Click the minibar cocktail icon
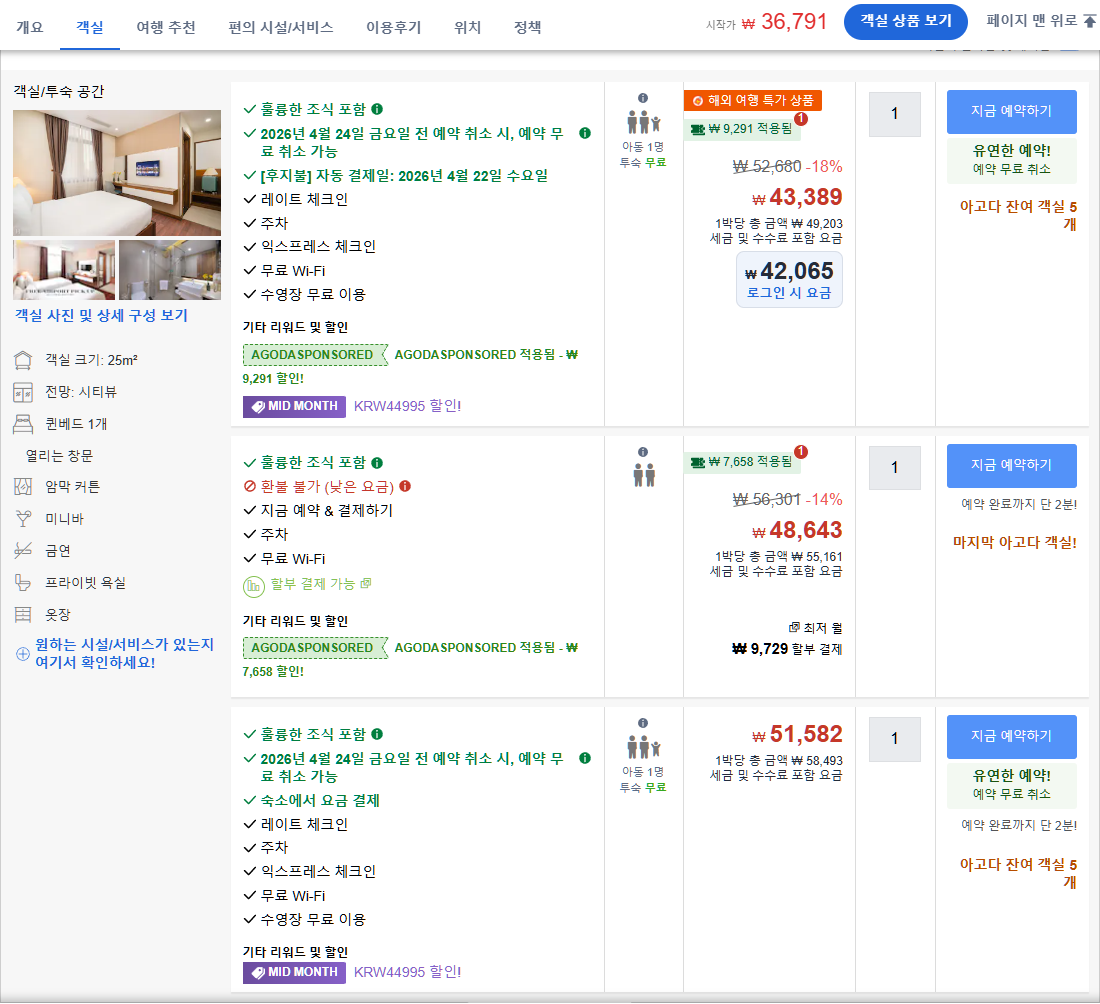This screenshot has width=1100, height=1004. click(23, 519)
